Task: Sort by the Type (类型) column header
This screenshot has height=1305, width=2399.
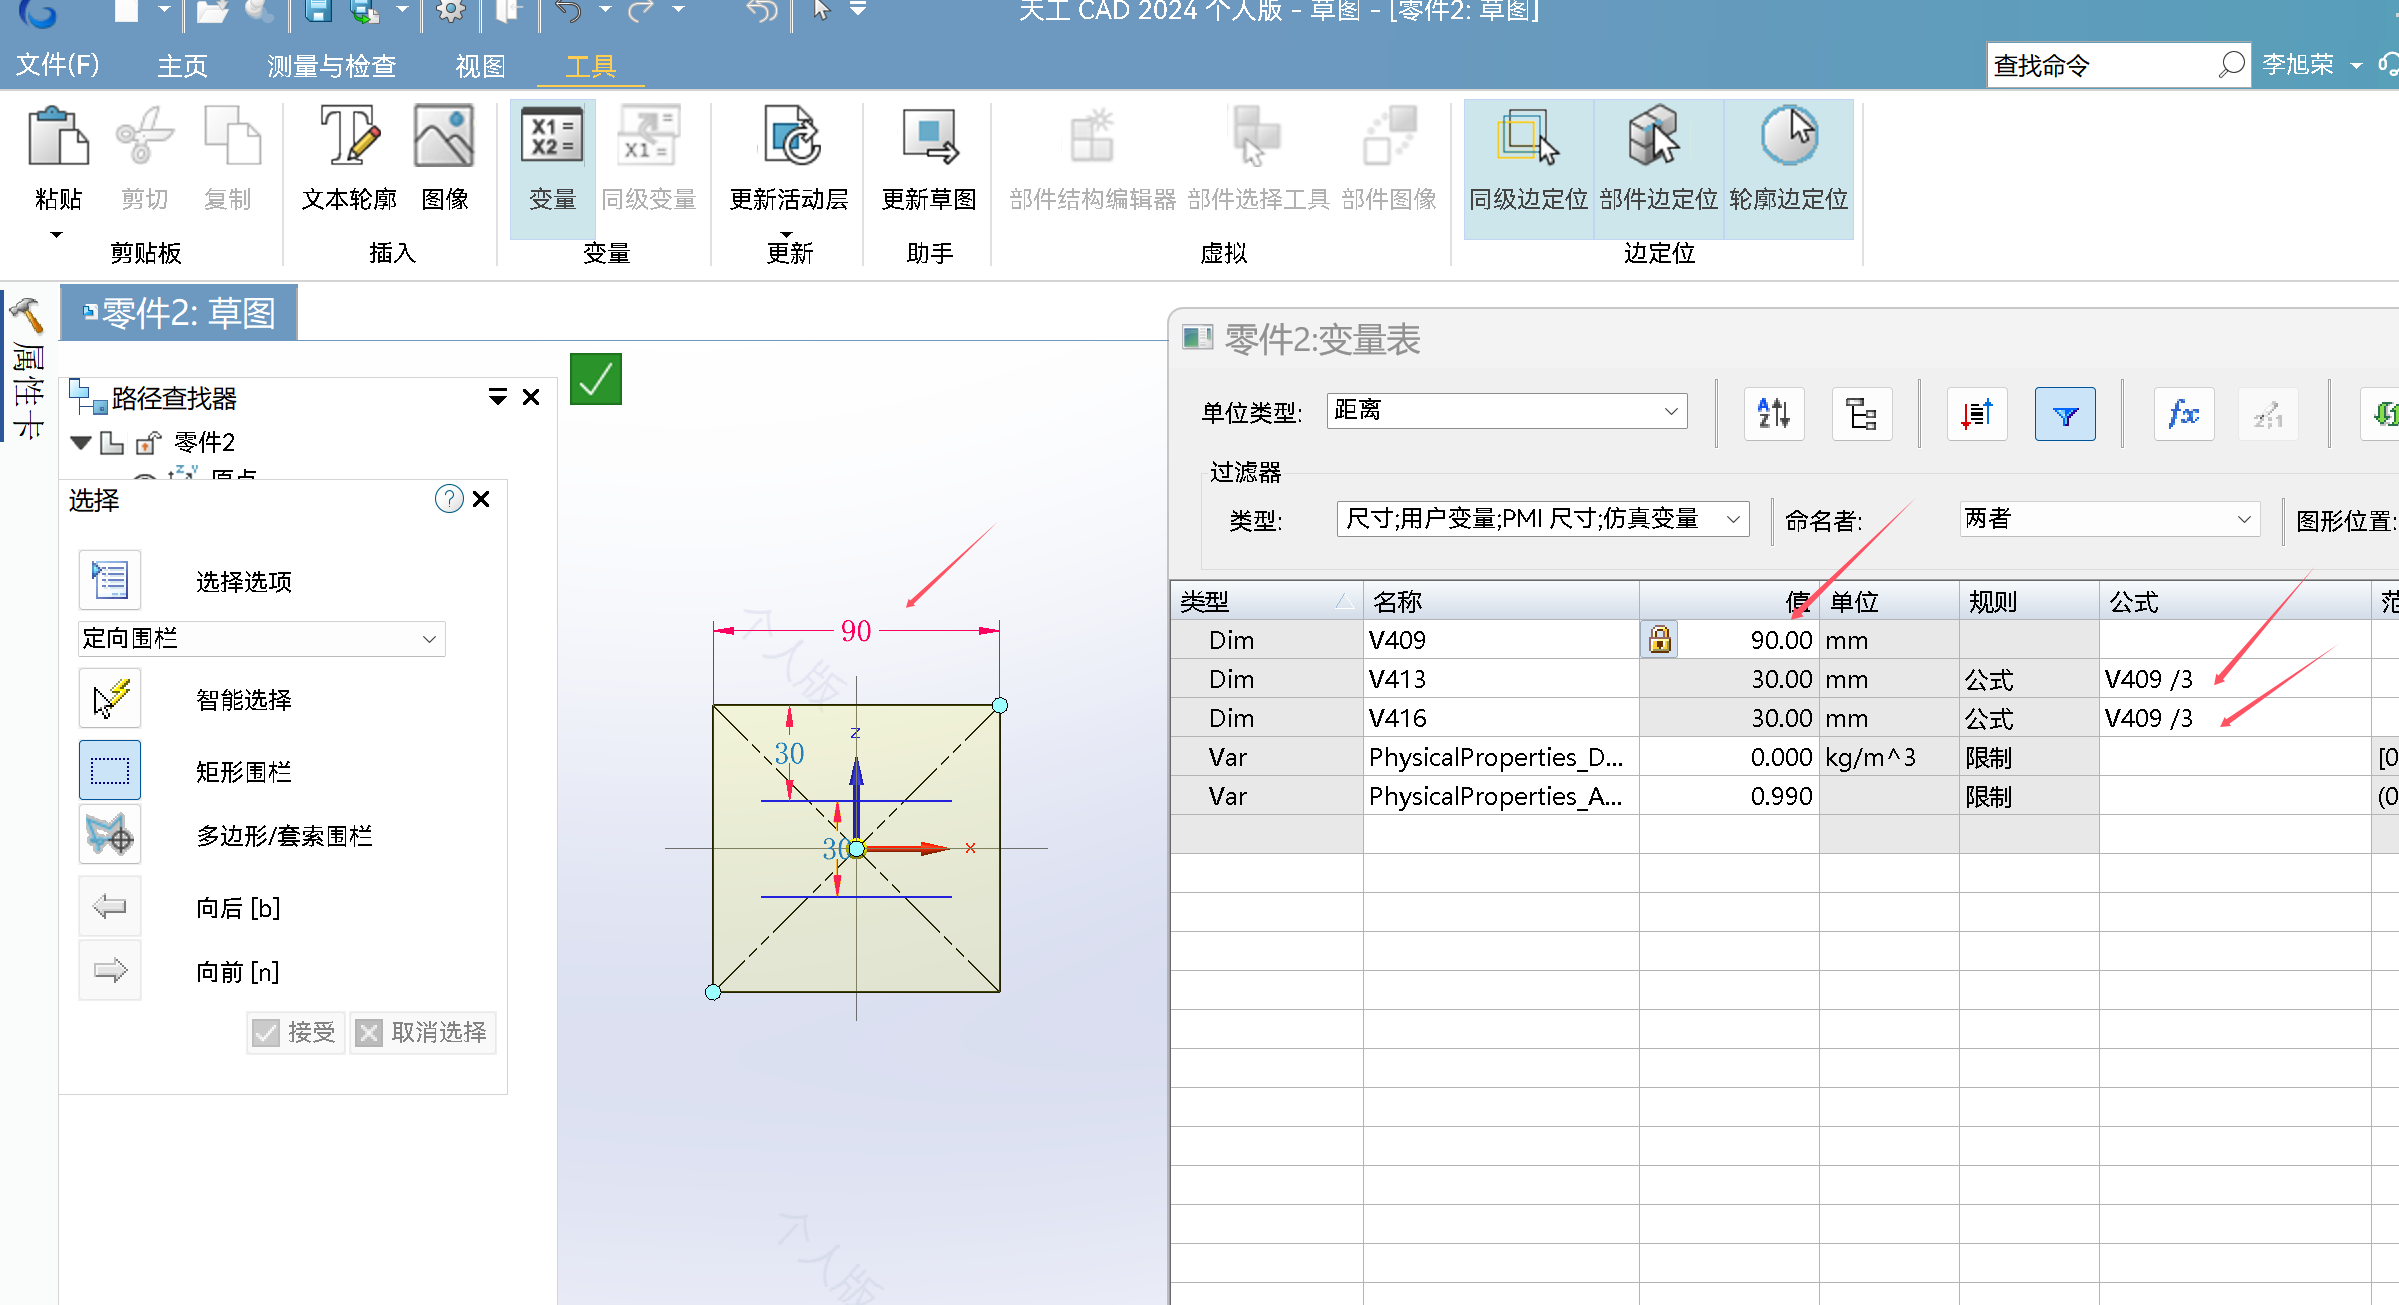Action: 1266,601
